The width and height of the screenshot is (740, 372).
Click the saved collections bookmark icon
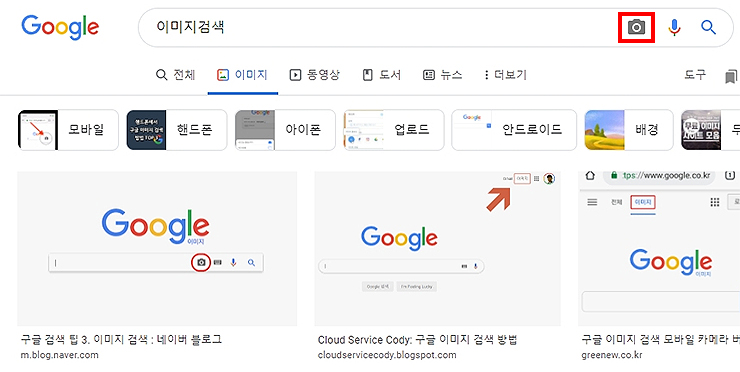731,76
